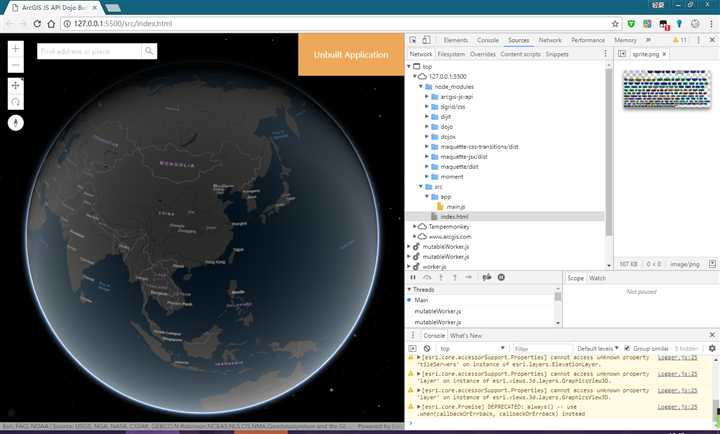Pause script execution in debugger
Screen dimensions: 720x434
tap(413, 277)
